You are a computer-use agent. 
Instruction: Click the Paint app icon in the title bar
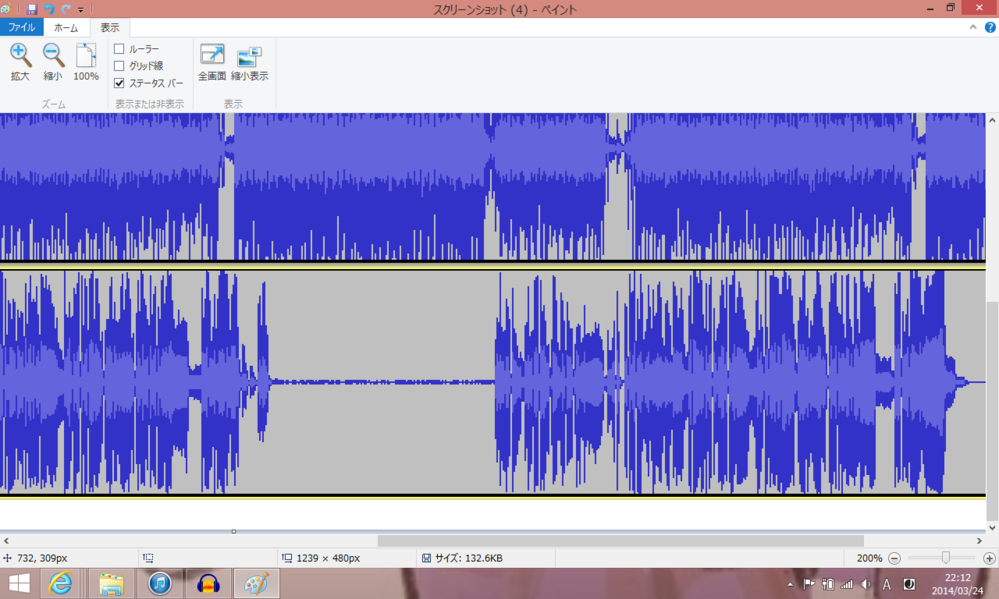click(6, 9)
